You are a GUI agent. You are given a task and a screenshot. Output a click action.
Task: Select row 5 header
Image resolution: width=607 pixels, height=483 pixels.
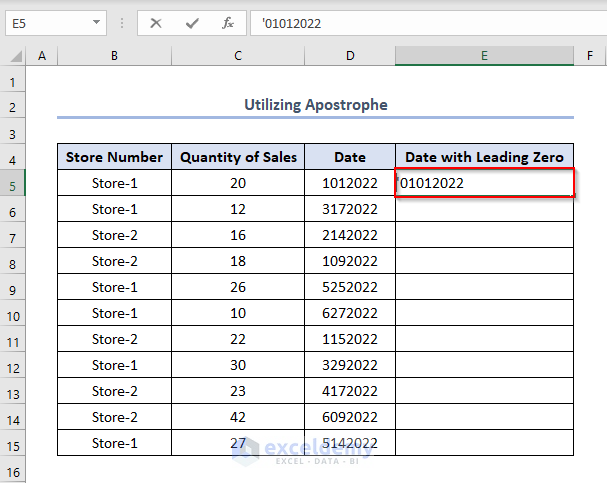point(14,184)
